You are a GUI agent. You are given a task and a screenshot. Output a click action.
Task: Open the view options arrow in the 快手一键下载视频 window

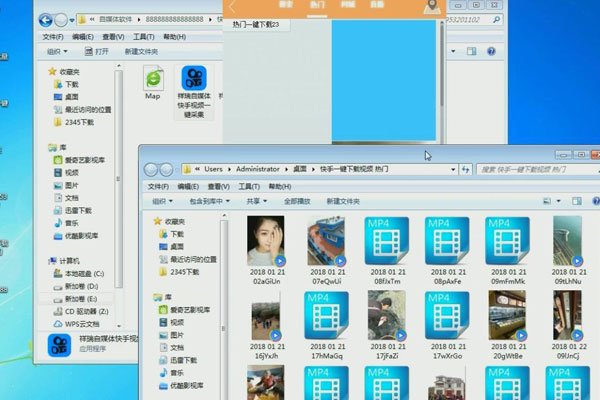pos(559,201)
